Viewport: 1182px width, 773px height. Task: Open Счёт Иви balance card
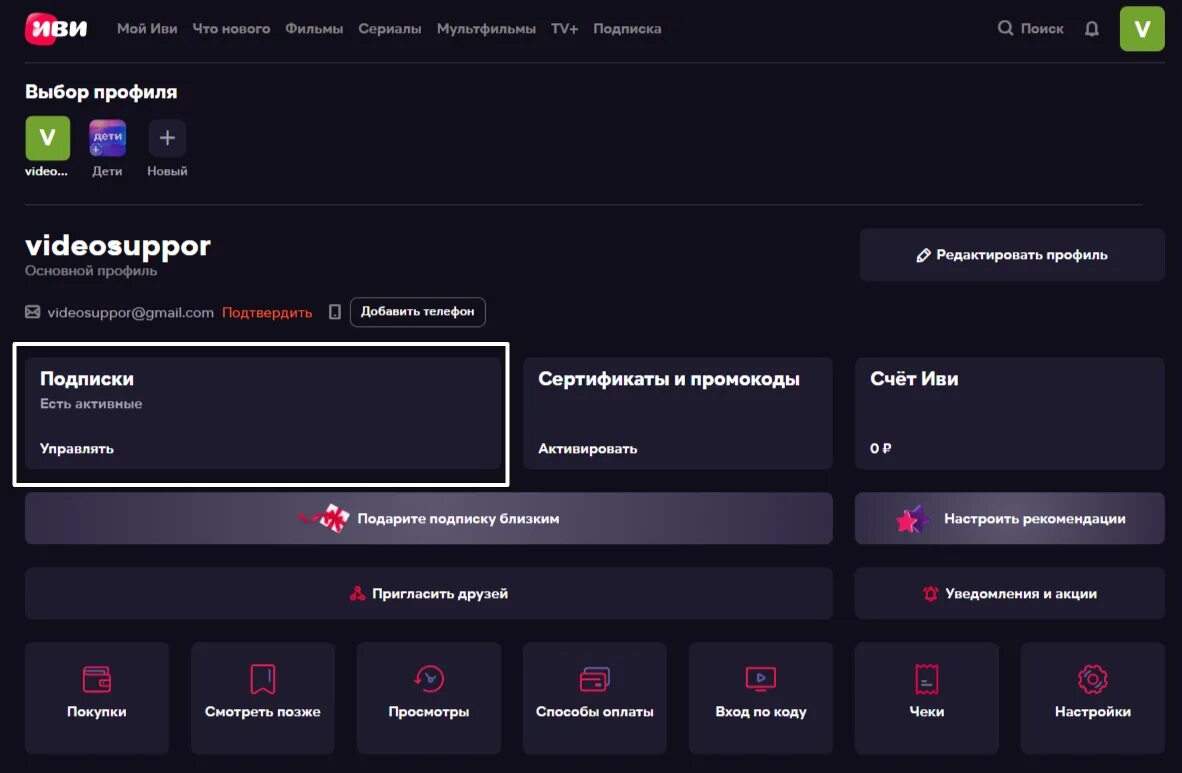pos(1009,413)
